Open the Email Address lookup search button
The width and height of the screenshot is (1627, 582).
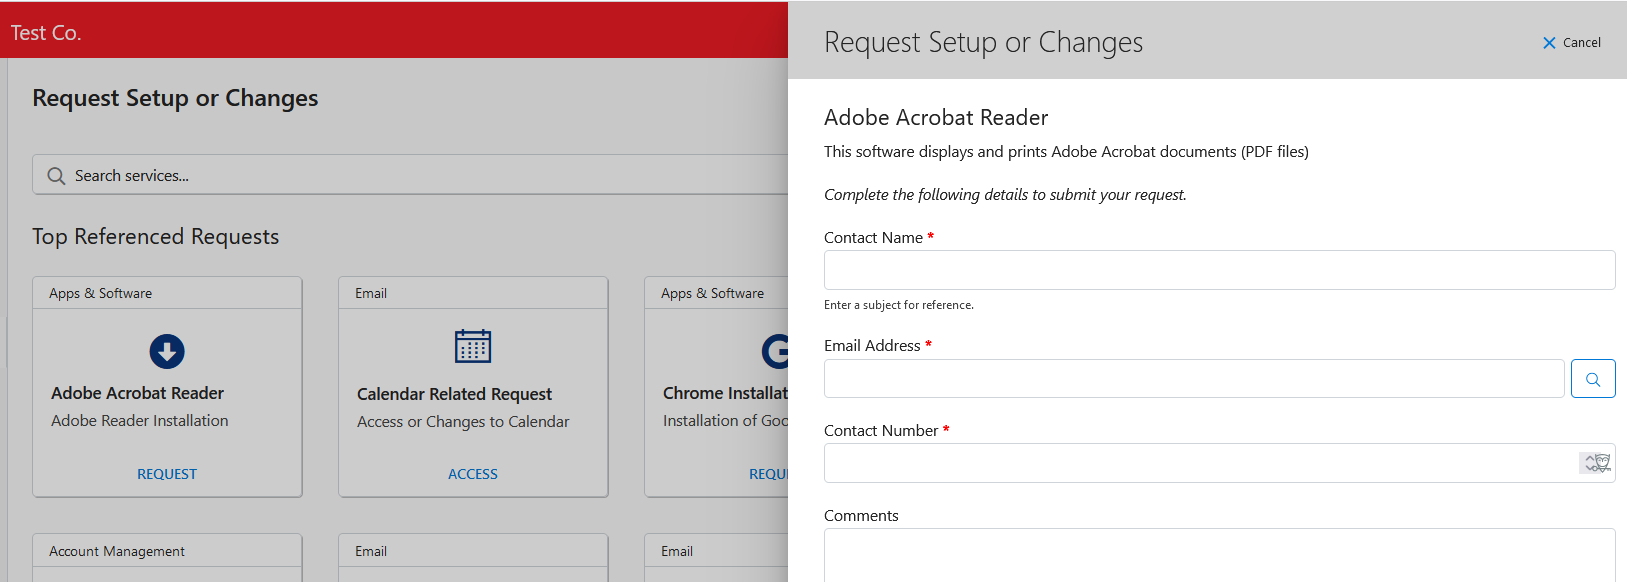pyautogui.click(x=1593, y=379)
